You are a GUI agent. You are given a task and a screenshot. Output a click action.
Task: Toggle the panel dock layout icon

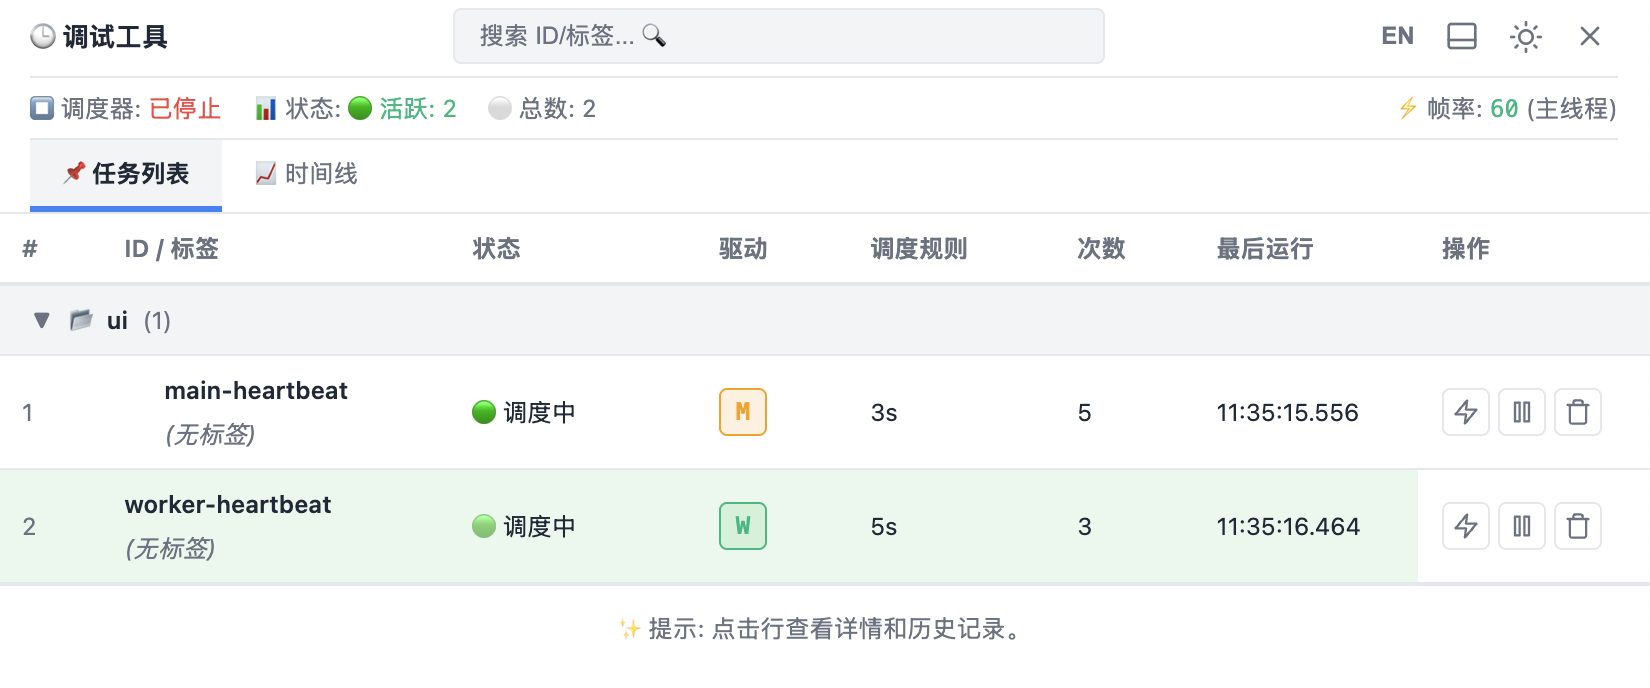pos(1461,37)
